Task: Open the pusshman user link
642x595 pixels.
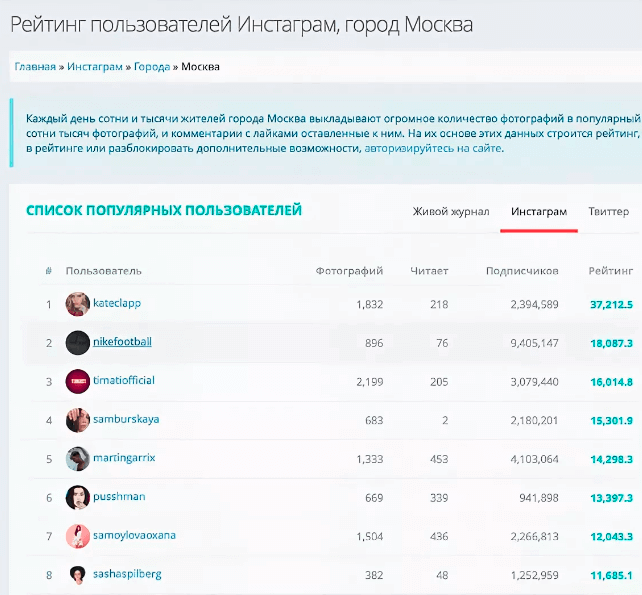Action: (x=119, y=497)
